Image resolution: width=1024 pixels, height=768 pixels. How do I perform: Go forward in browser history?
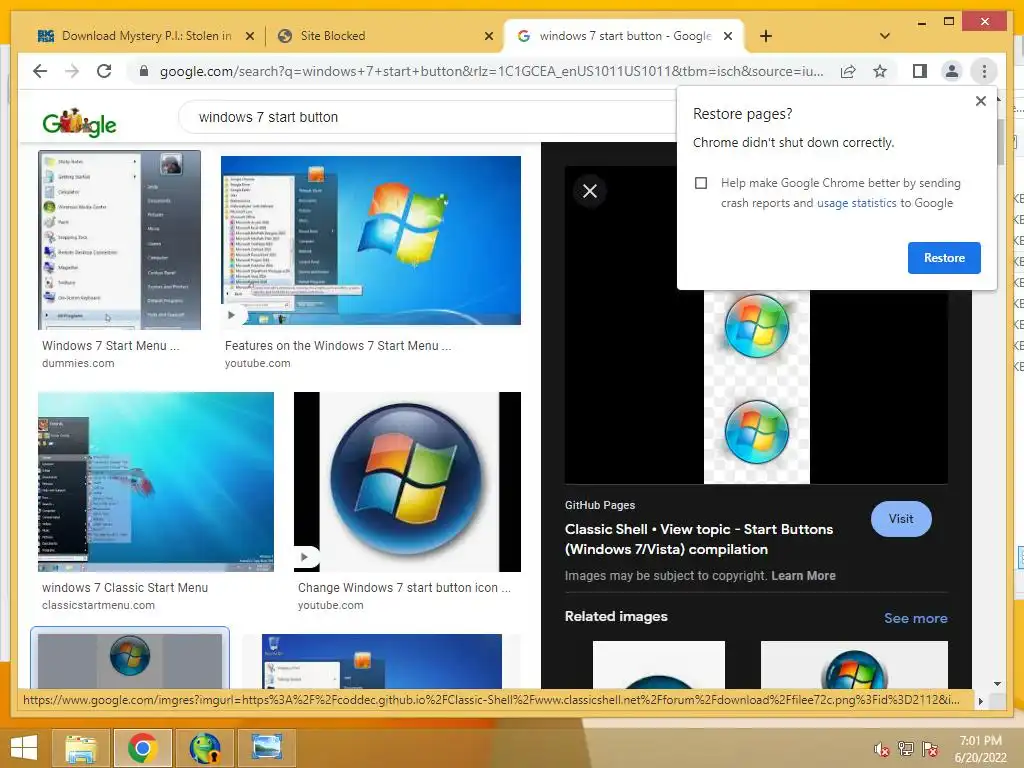click(x=72, y=71)
